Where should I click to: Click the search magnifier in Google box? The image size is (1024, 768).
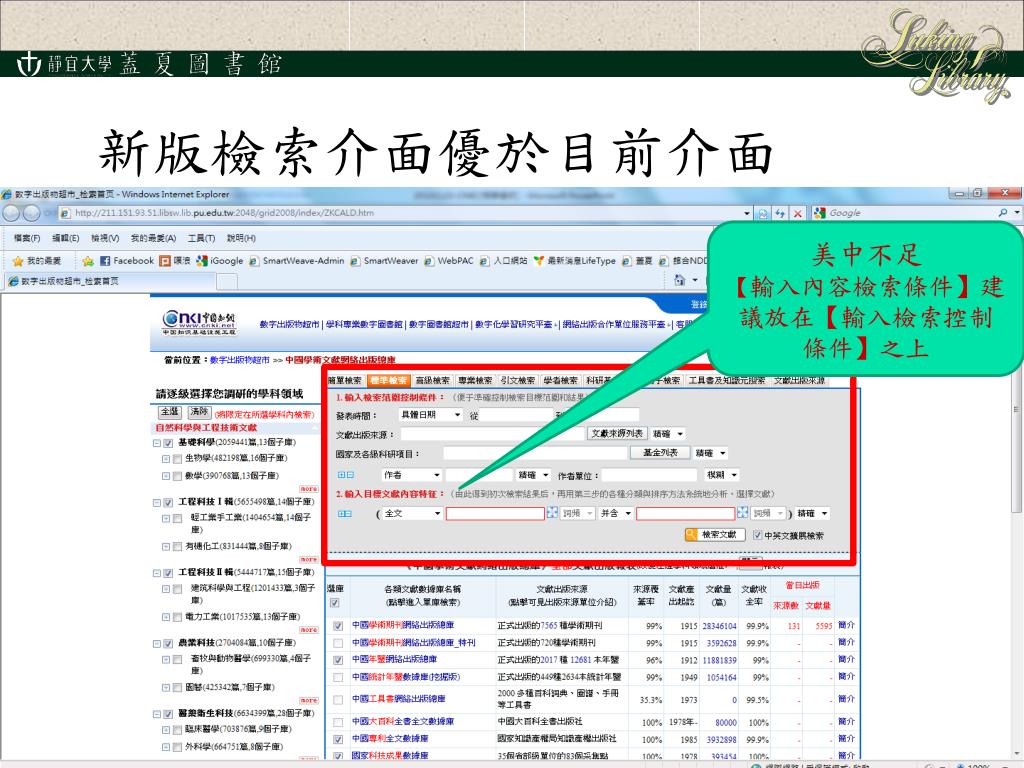click(x=1002, y=213)
